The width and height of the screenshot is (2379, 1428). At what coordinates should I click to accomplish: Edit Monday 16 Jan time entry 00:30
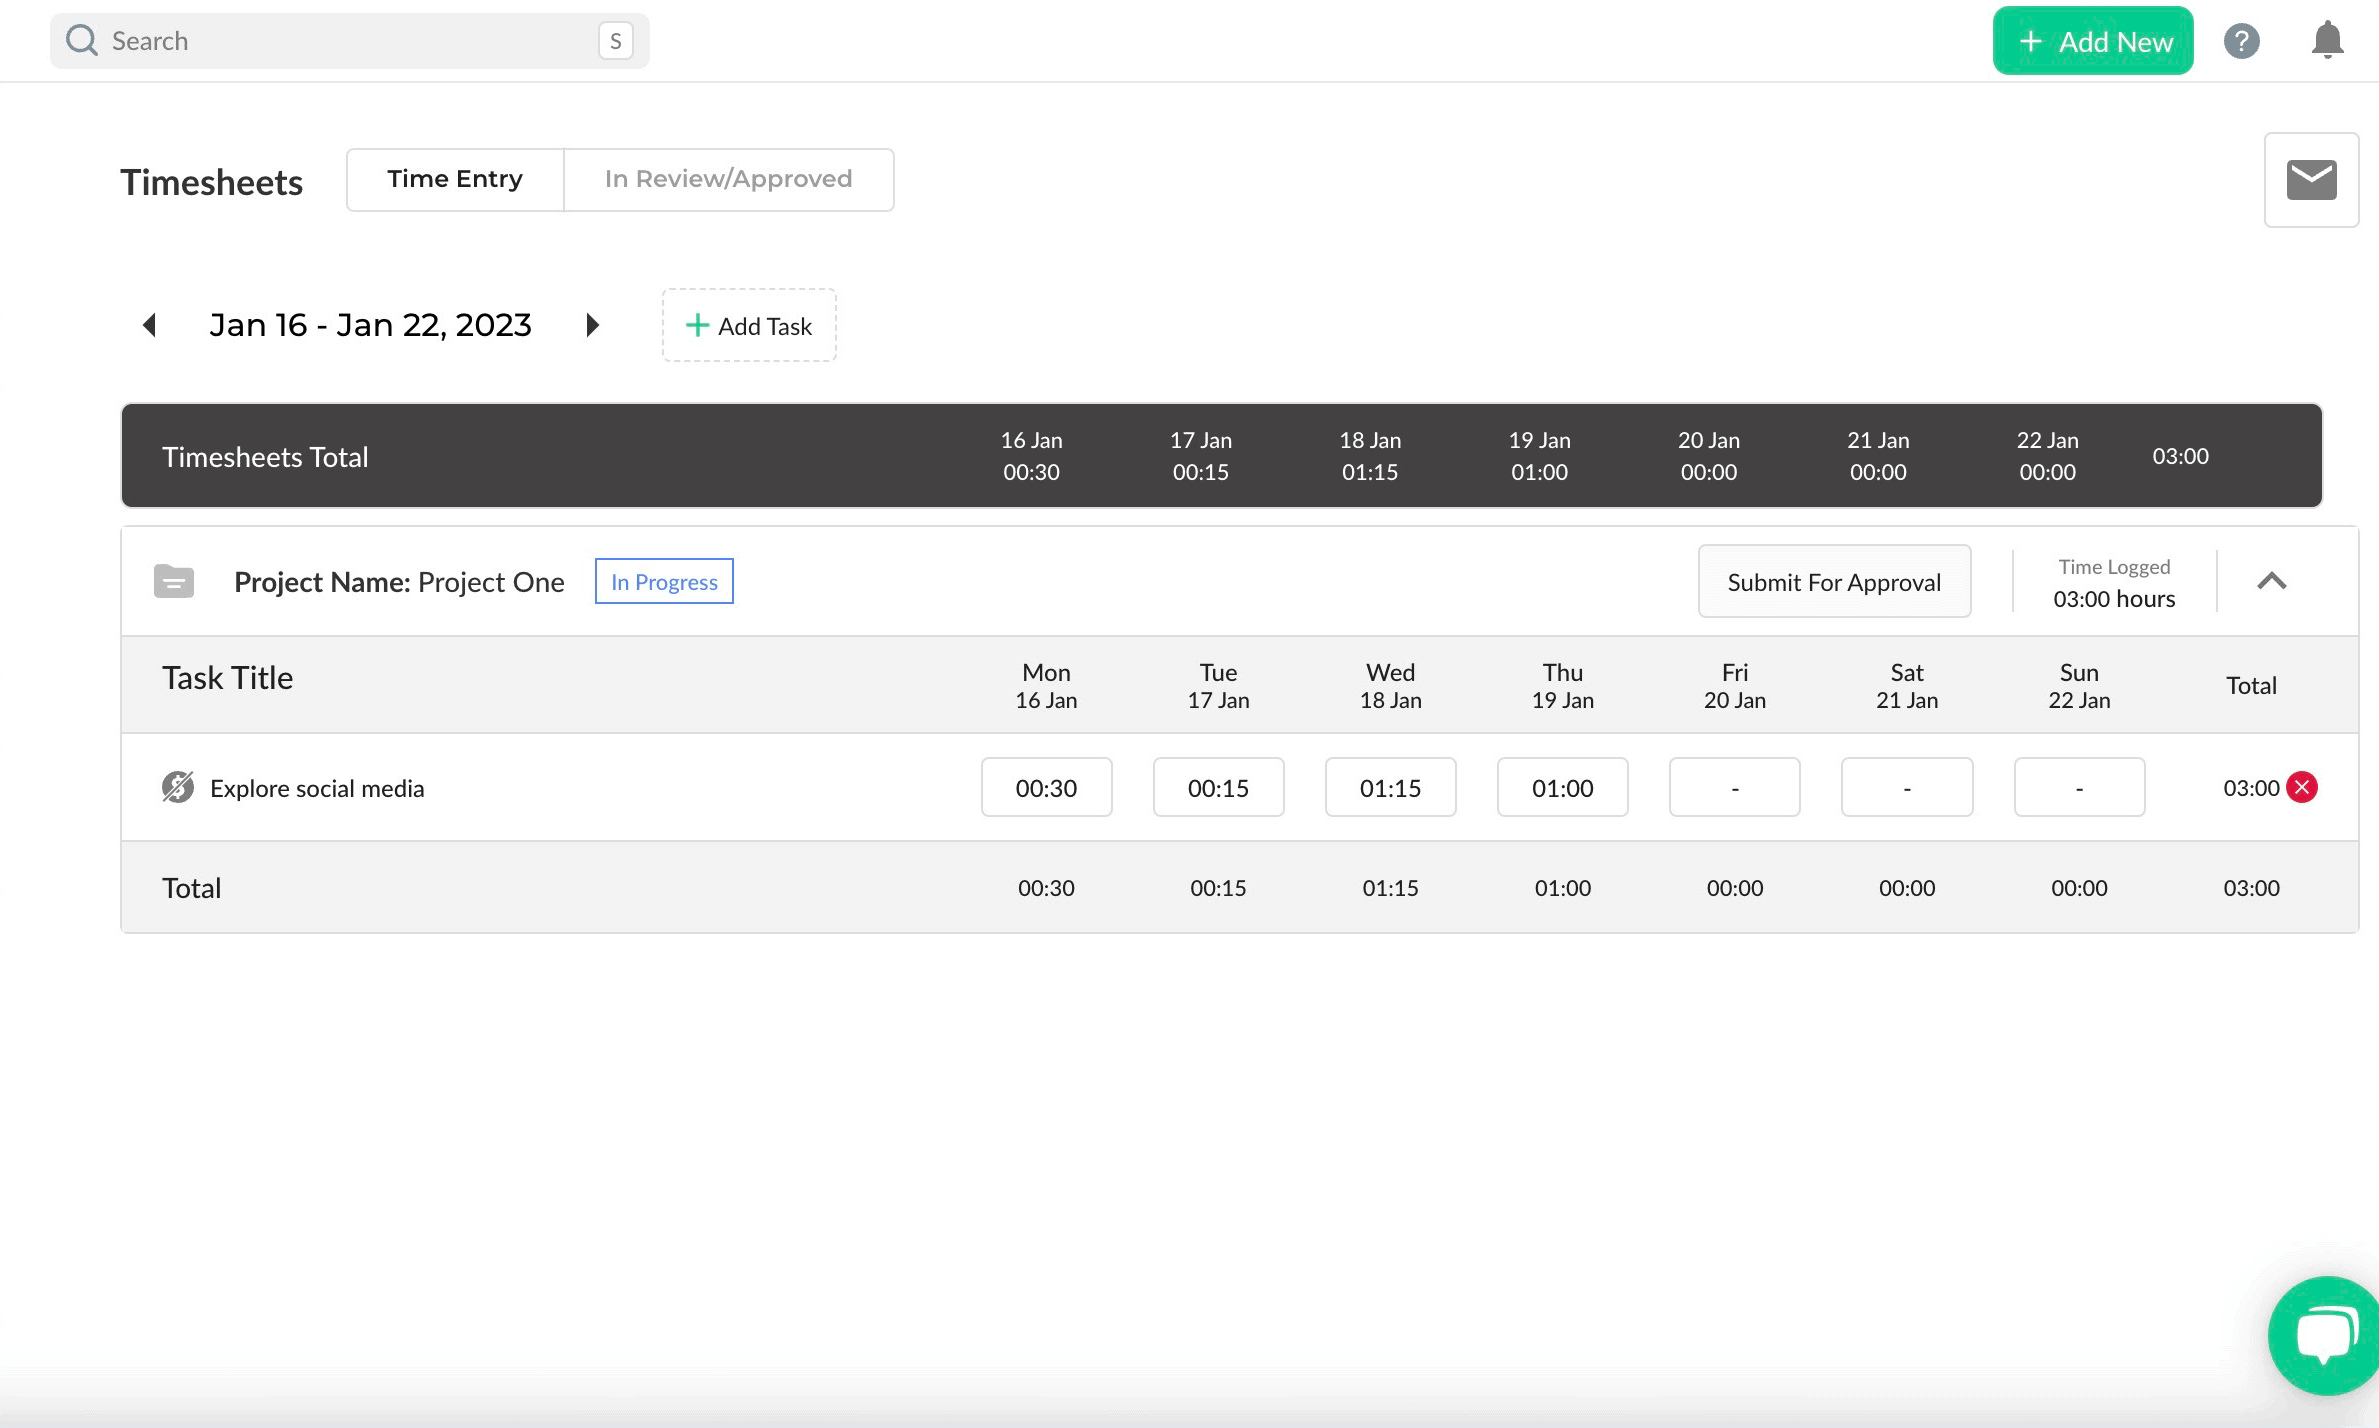coord(1046,787)
